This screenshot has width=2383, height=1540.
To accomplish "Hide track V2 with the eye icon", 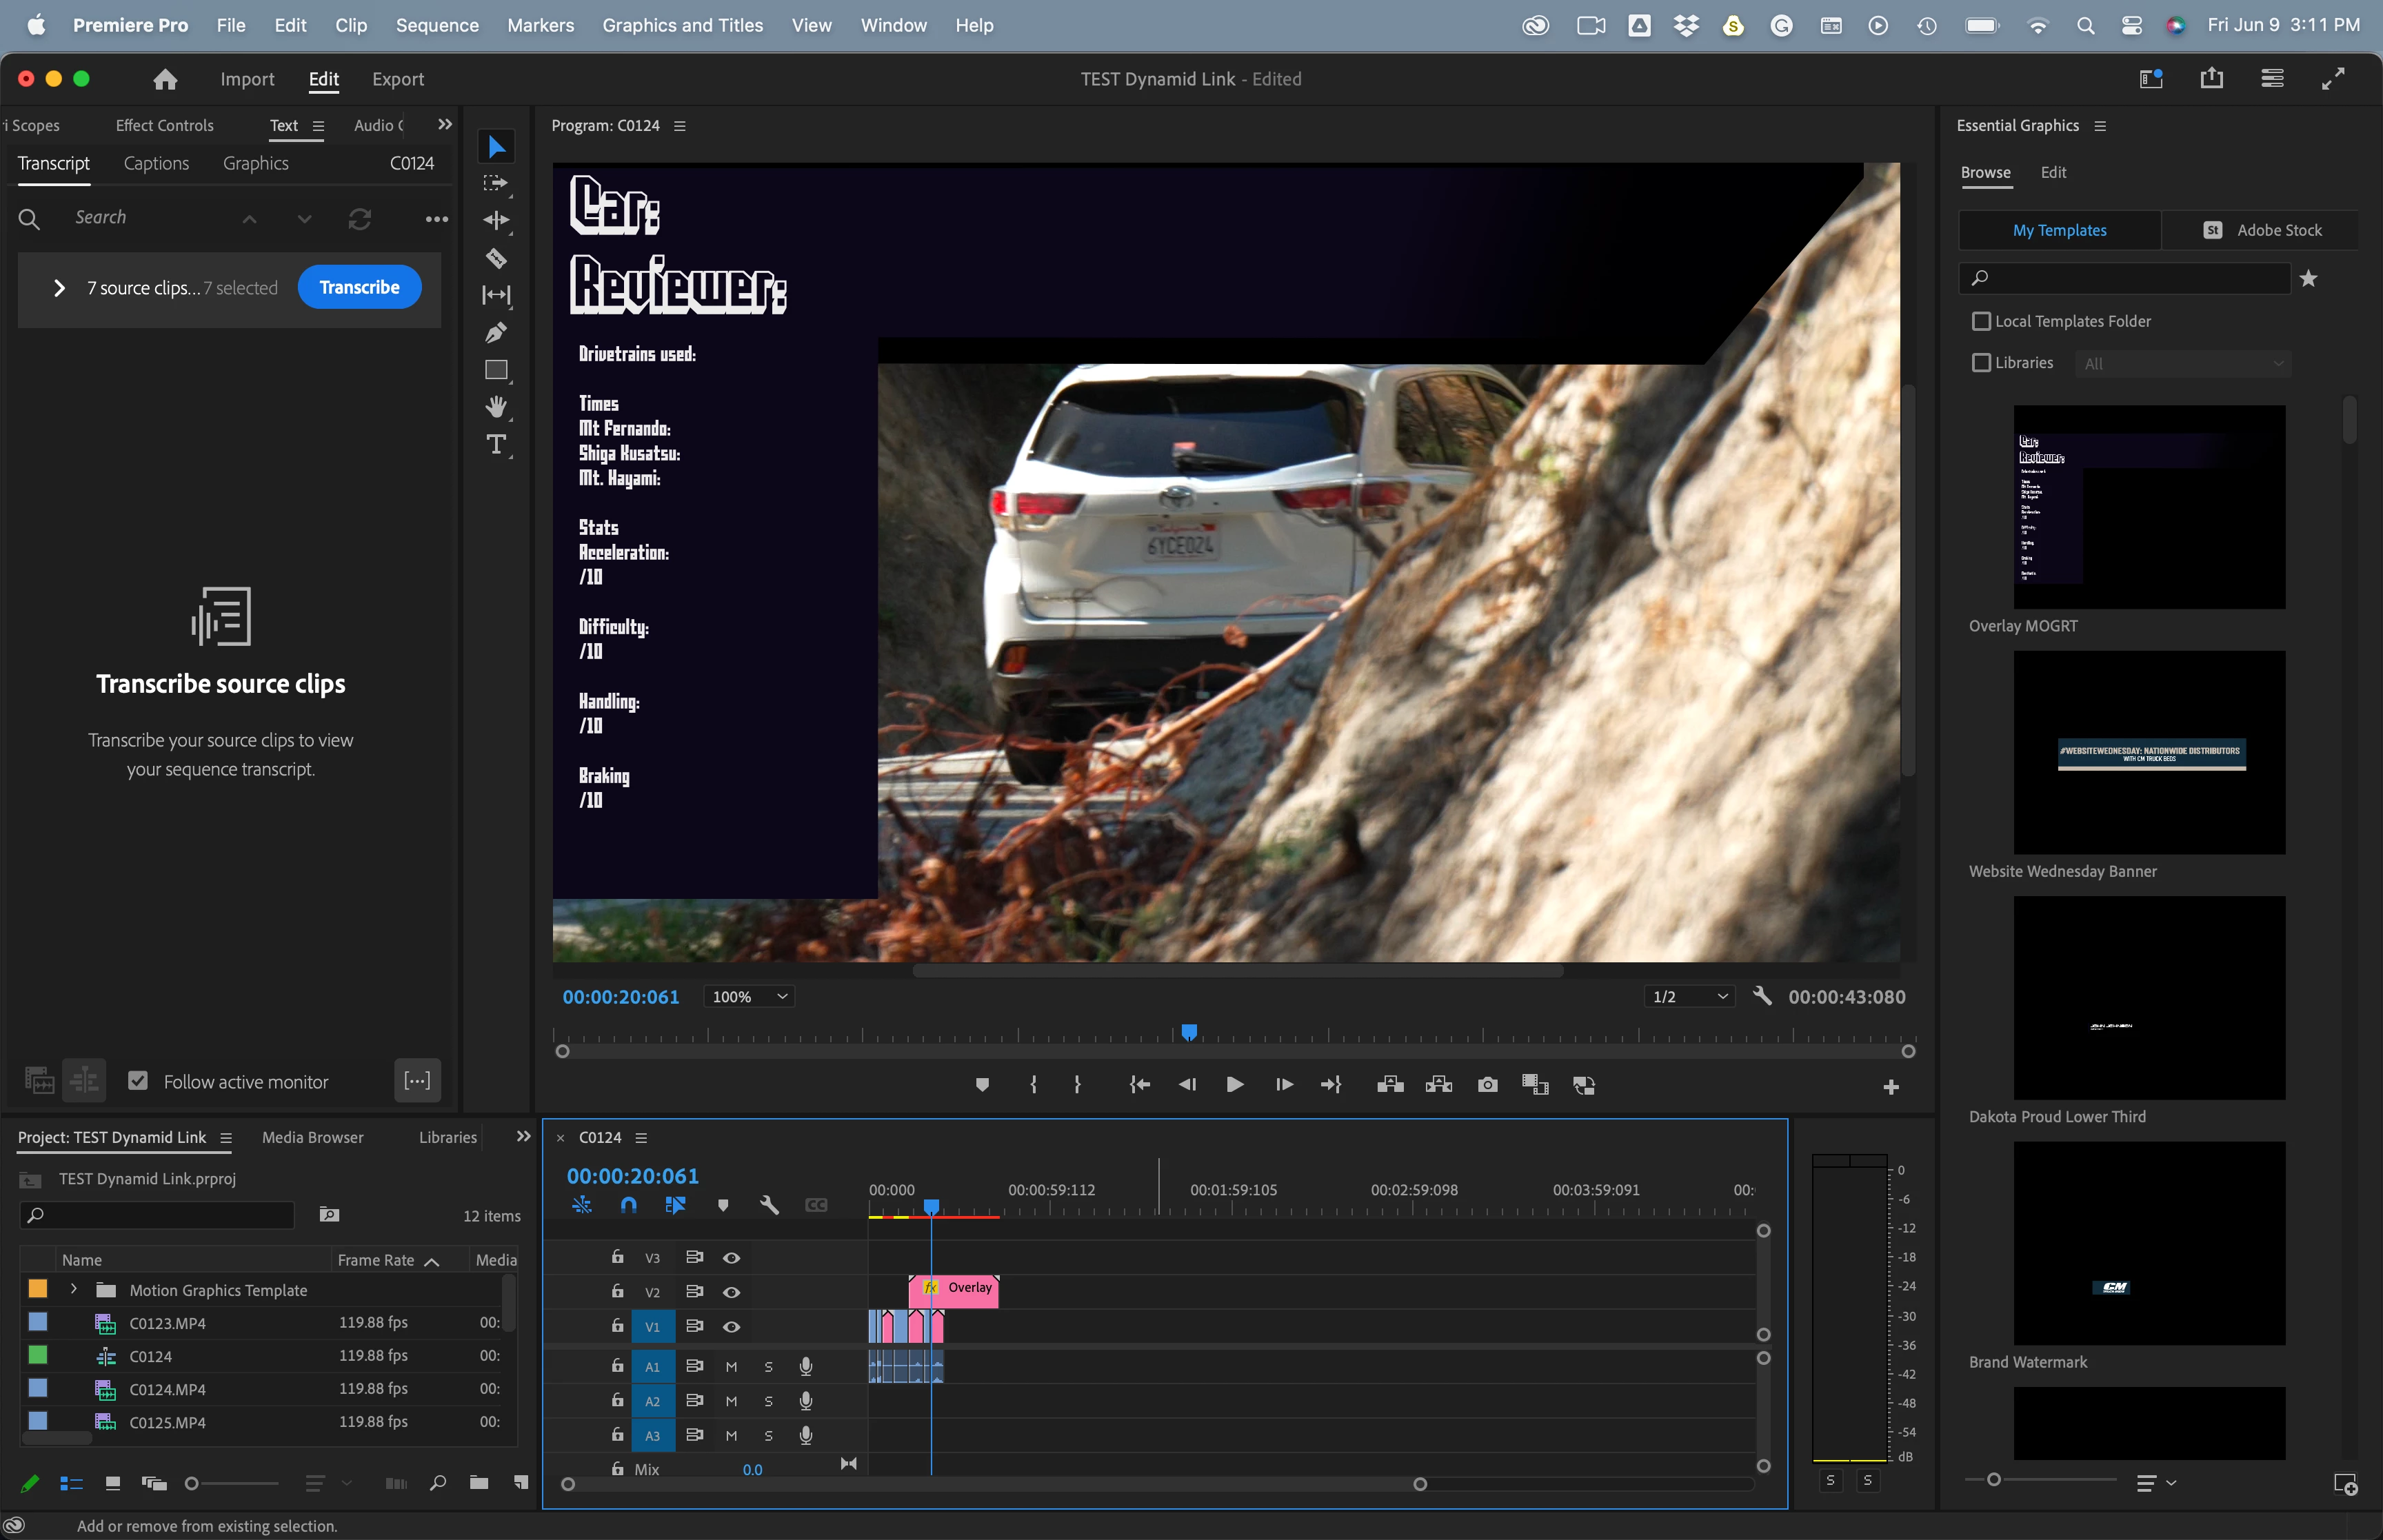I will [x=731, y=1292].
